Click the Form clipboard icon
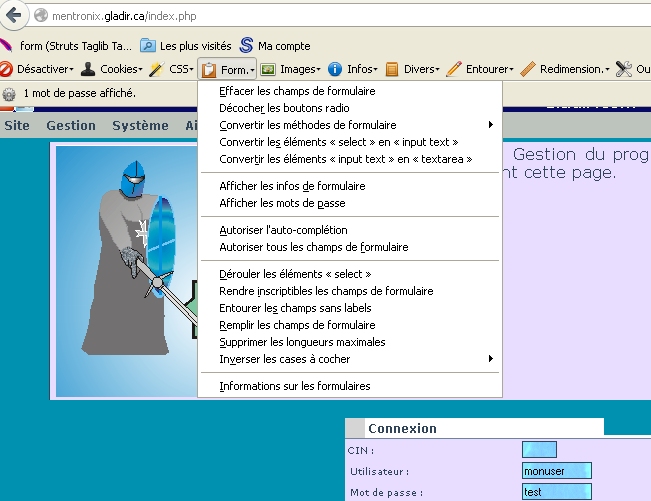 tap(208, 69)
